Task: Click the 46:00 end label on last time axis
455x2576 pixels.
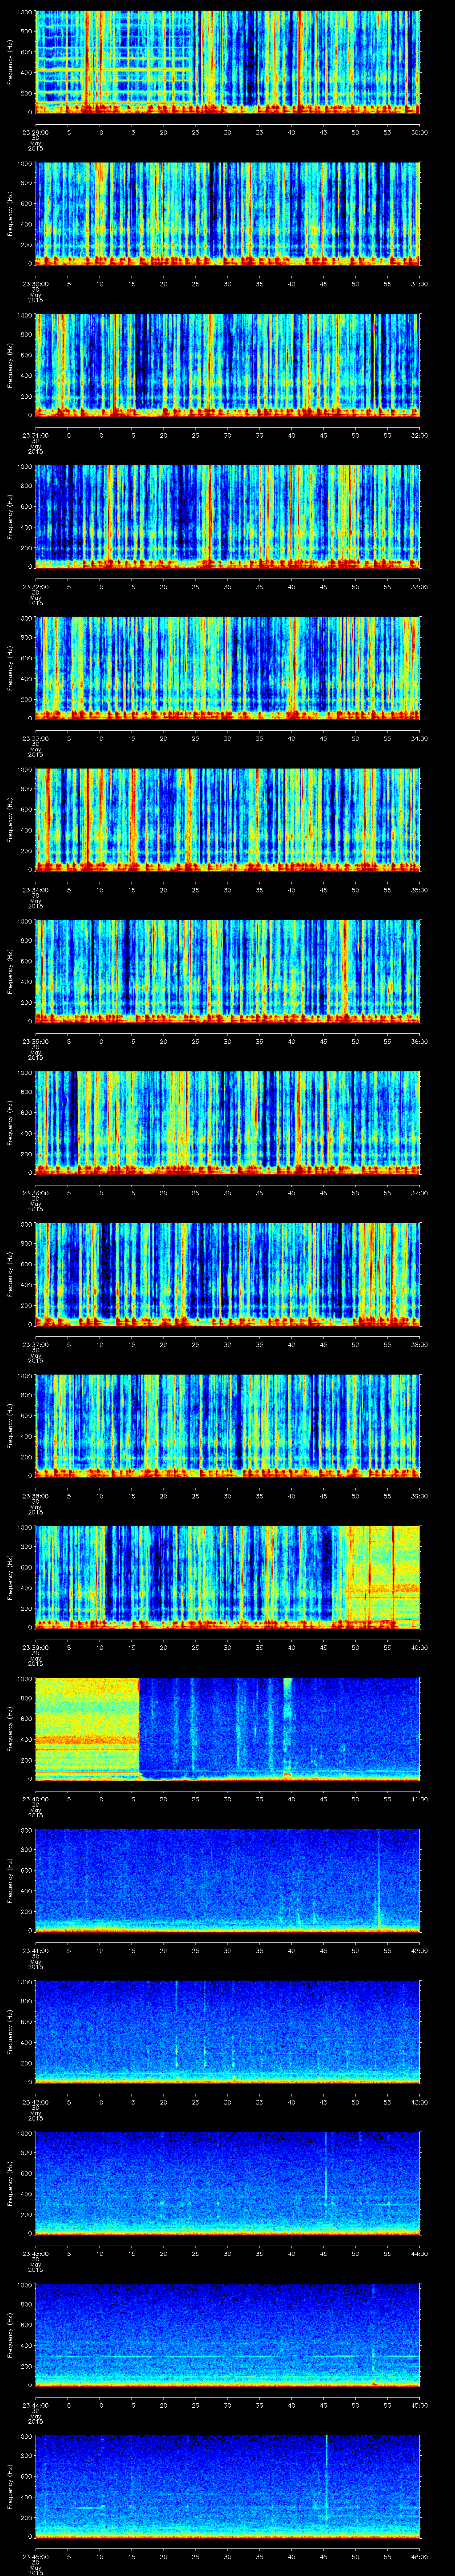Action: (419, 2556)
